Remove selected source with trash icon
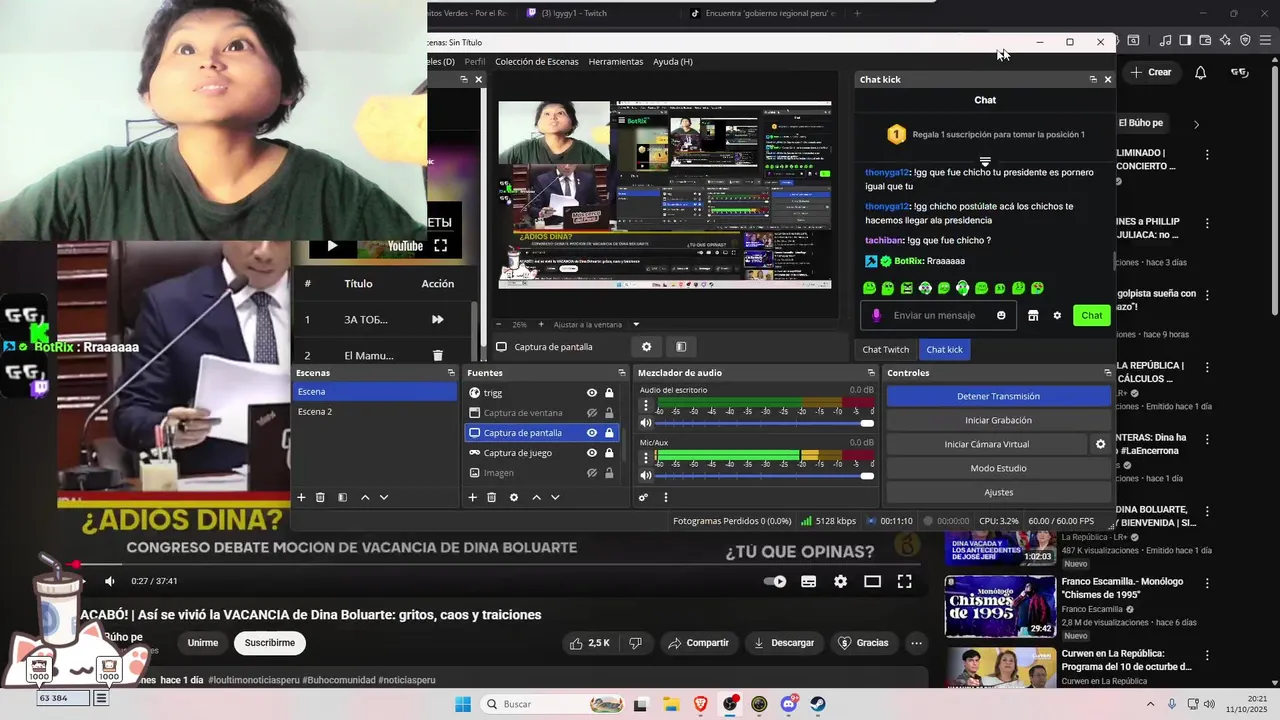Image resolution: width=1280 pixels, height=720 pixels. coord(491,497)
